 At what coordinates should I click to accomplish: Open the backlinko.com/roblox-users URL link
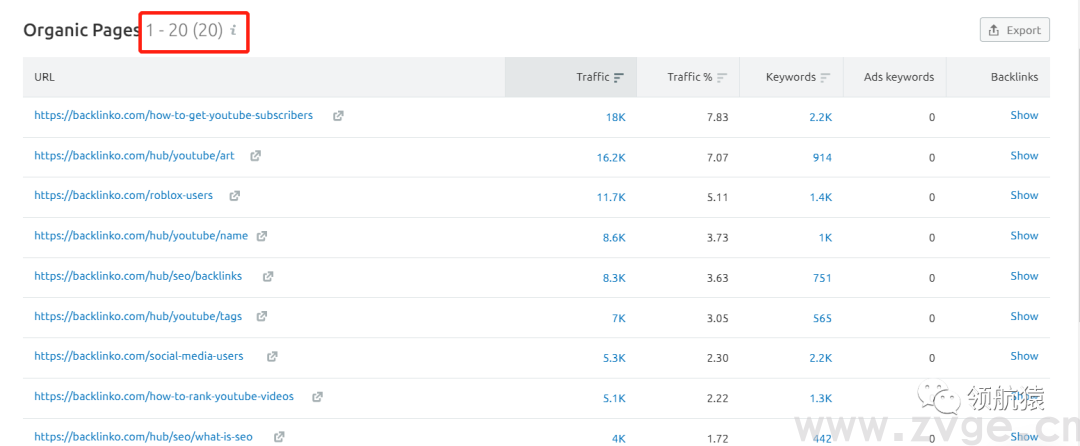(x=123, y=196)
